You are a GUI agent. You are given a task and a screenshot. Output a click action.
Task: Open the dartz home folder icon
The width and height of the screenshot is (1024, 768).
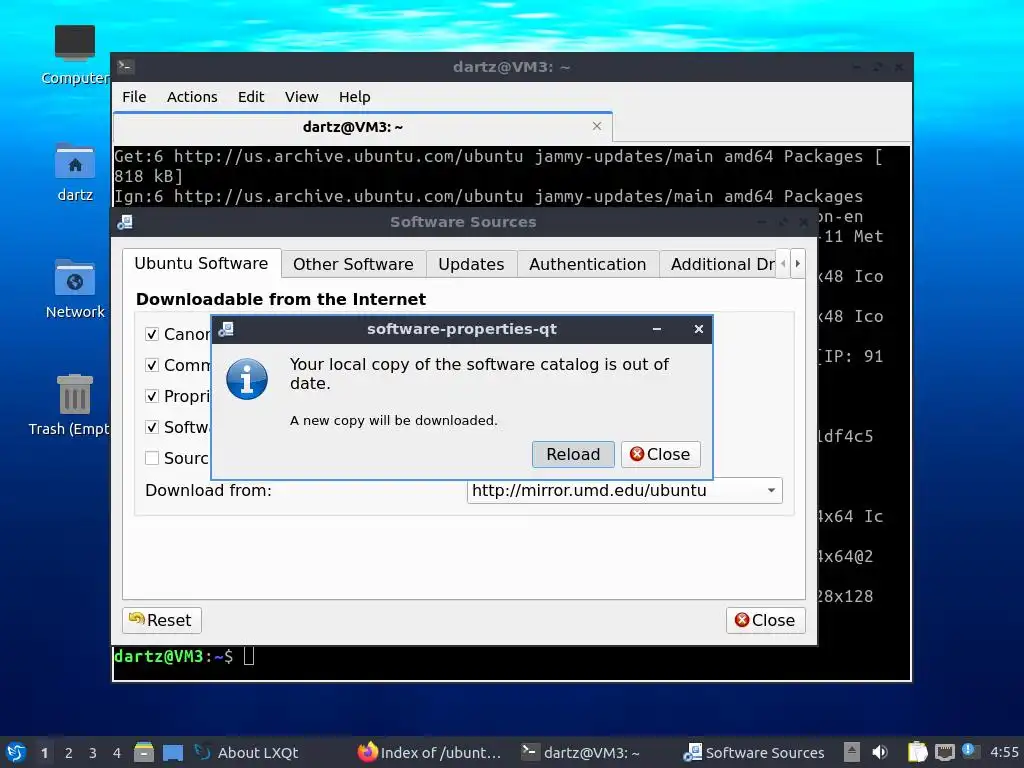pos(74,172)
